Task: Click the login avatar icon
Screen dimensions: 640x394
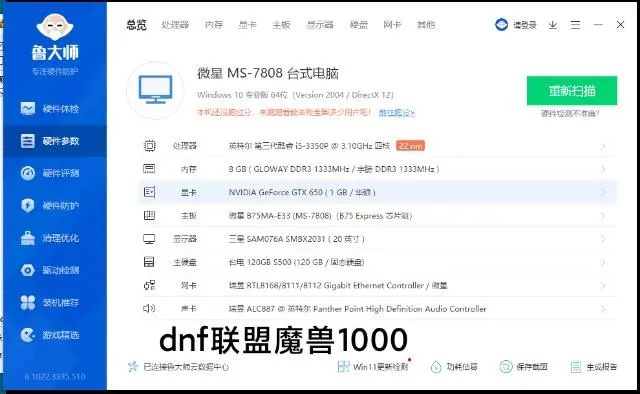Action: [501, 25]
